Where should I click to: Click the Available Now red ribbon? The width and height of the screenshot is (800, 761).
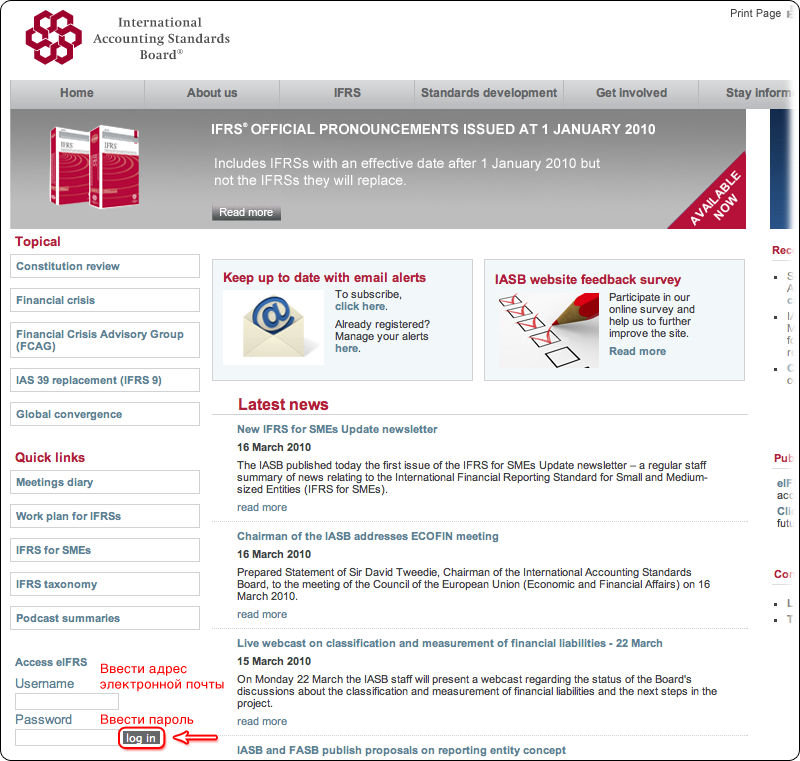pos(715,199)
